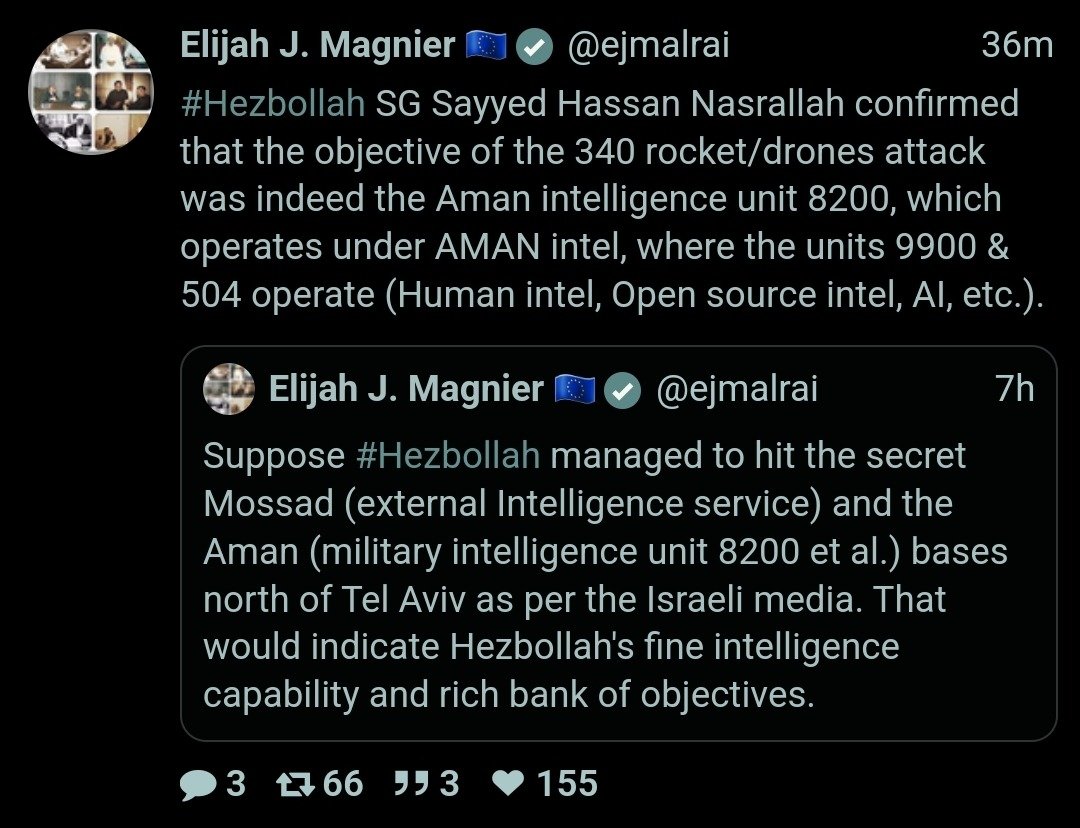This screenshot has width=1080, height=828.
Task: Open small avatar in quoted tweet
Action: tap(229, 389)
